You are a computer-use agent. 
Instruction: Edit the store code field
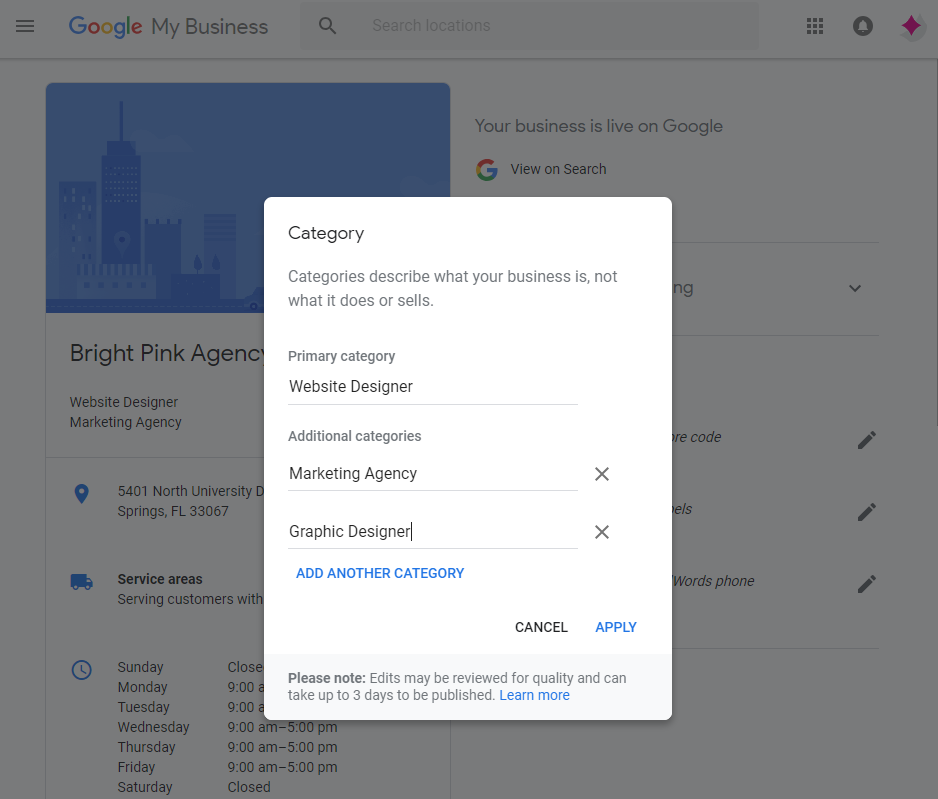[867, 440]
